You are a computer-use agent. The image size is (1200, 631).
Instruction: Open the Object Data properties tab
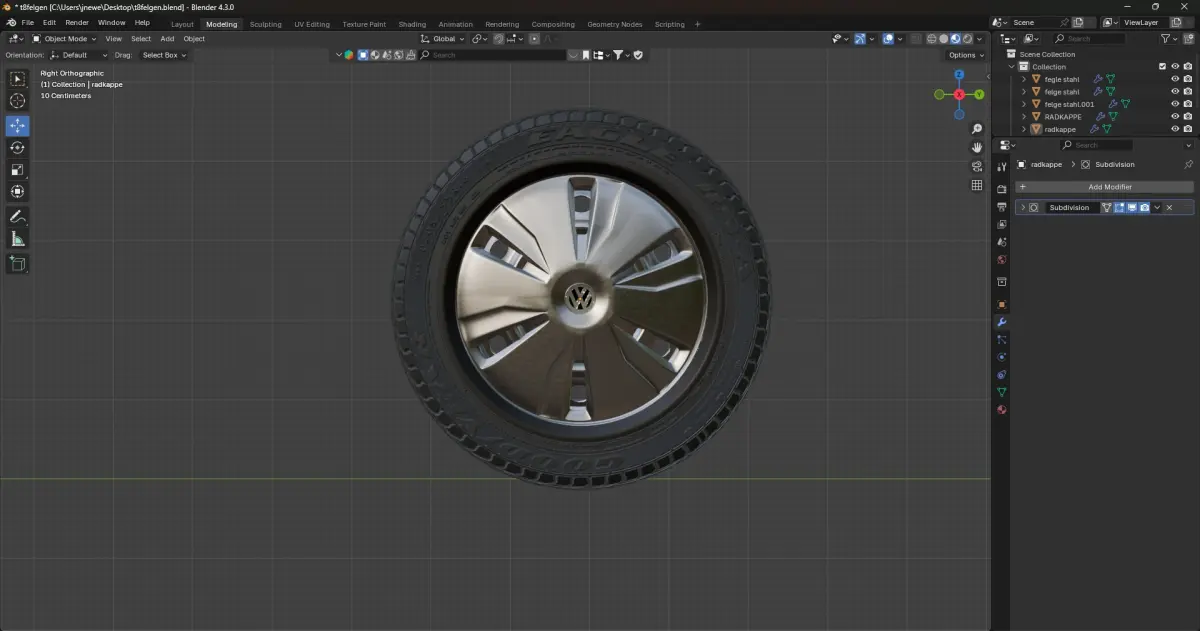point(1001,392)
